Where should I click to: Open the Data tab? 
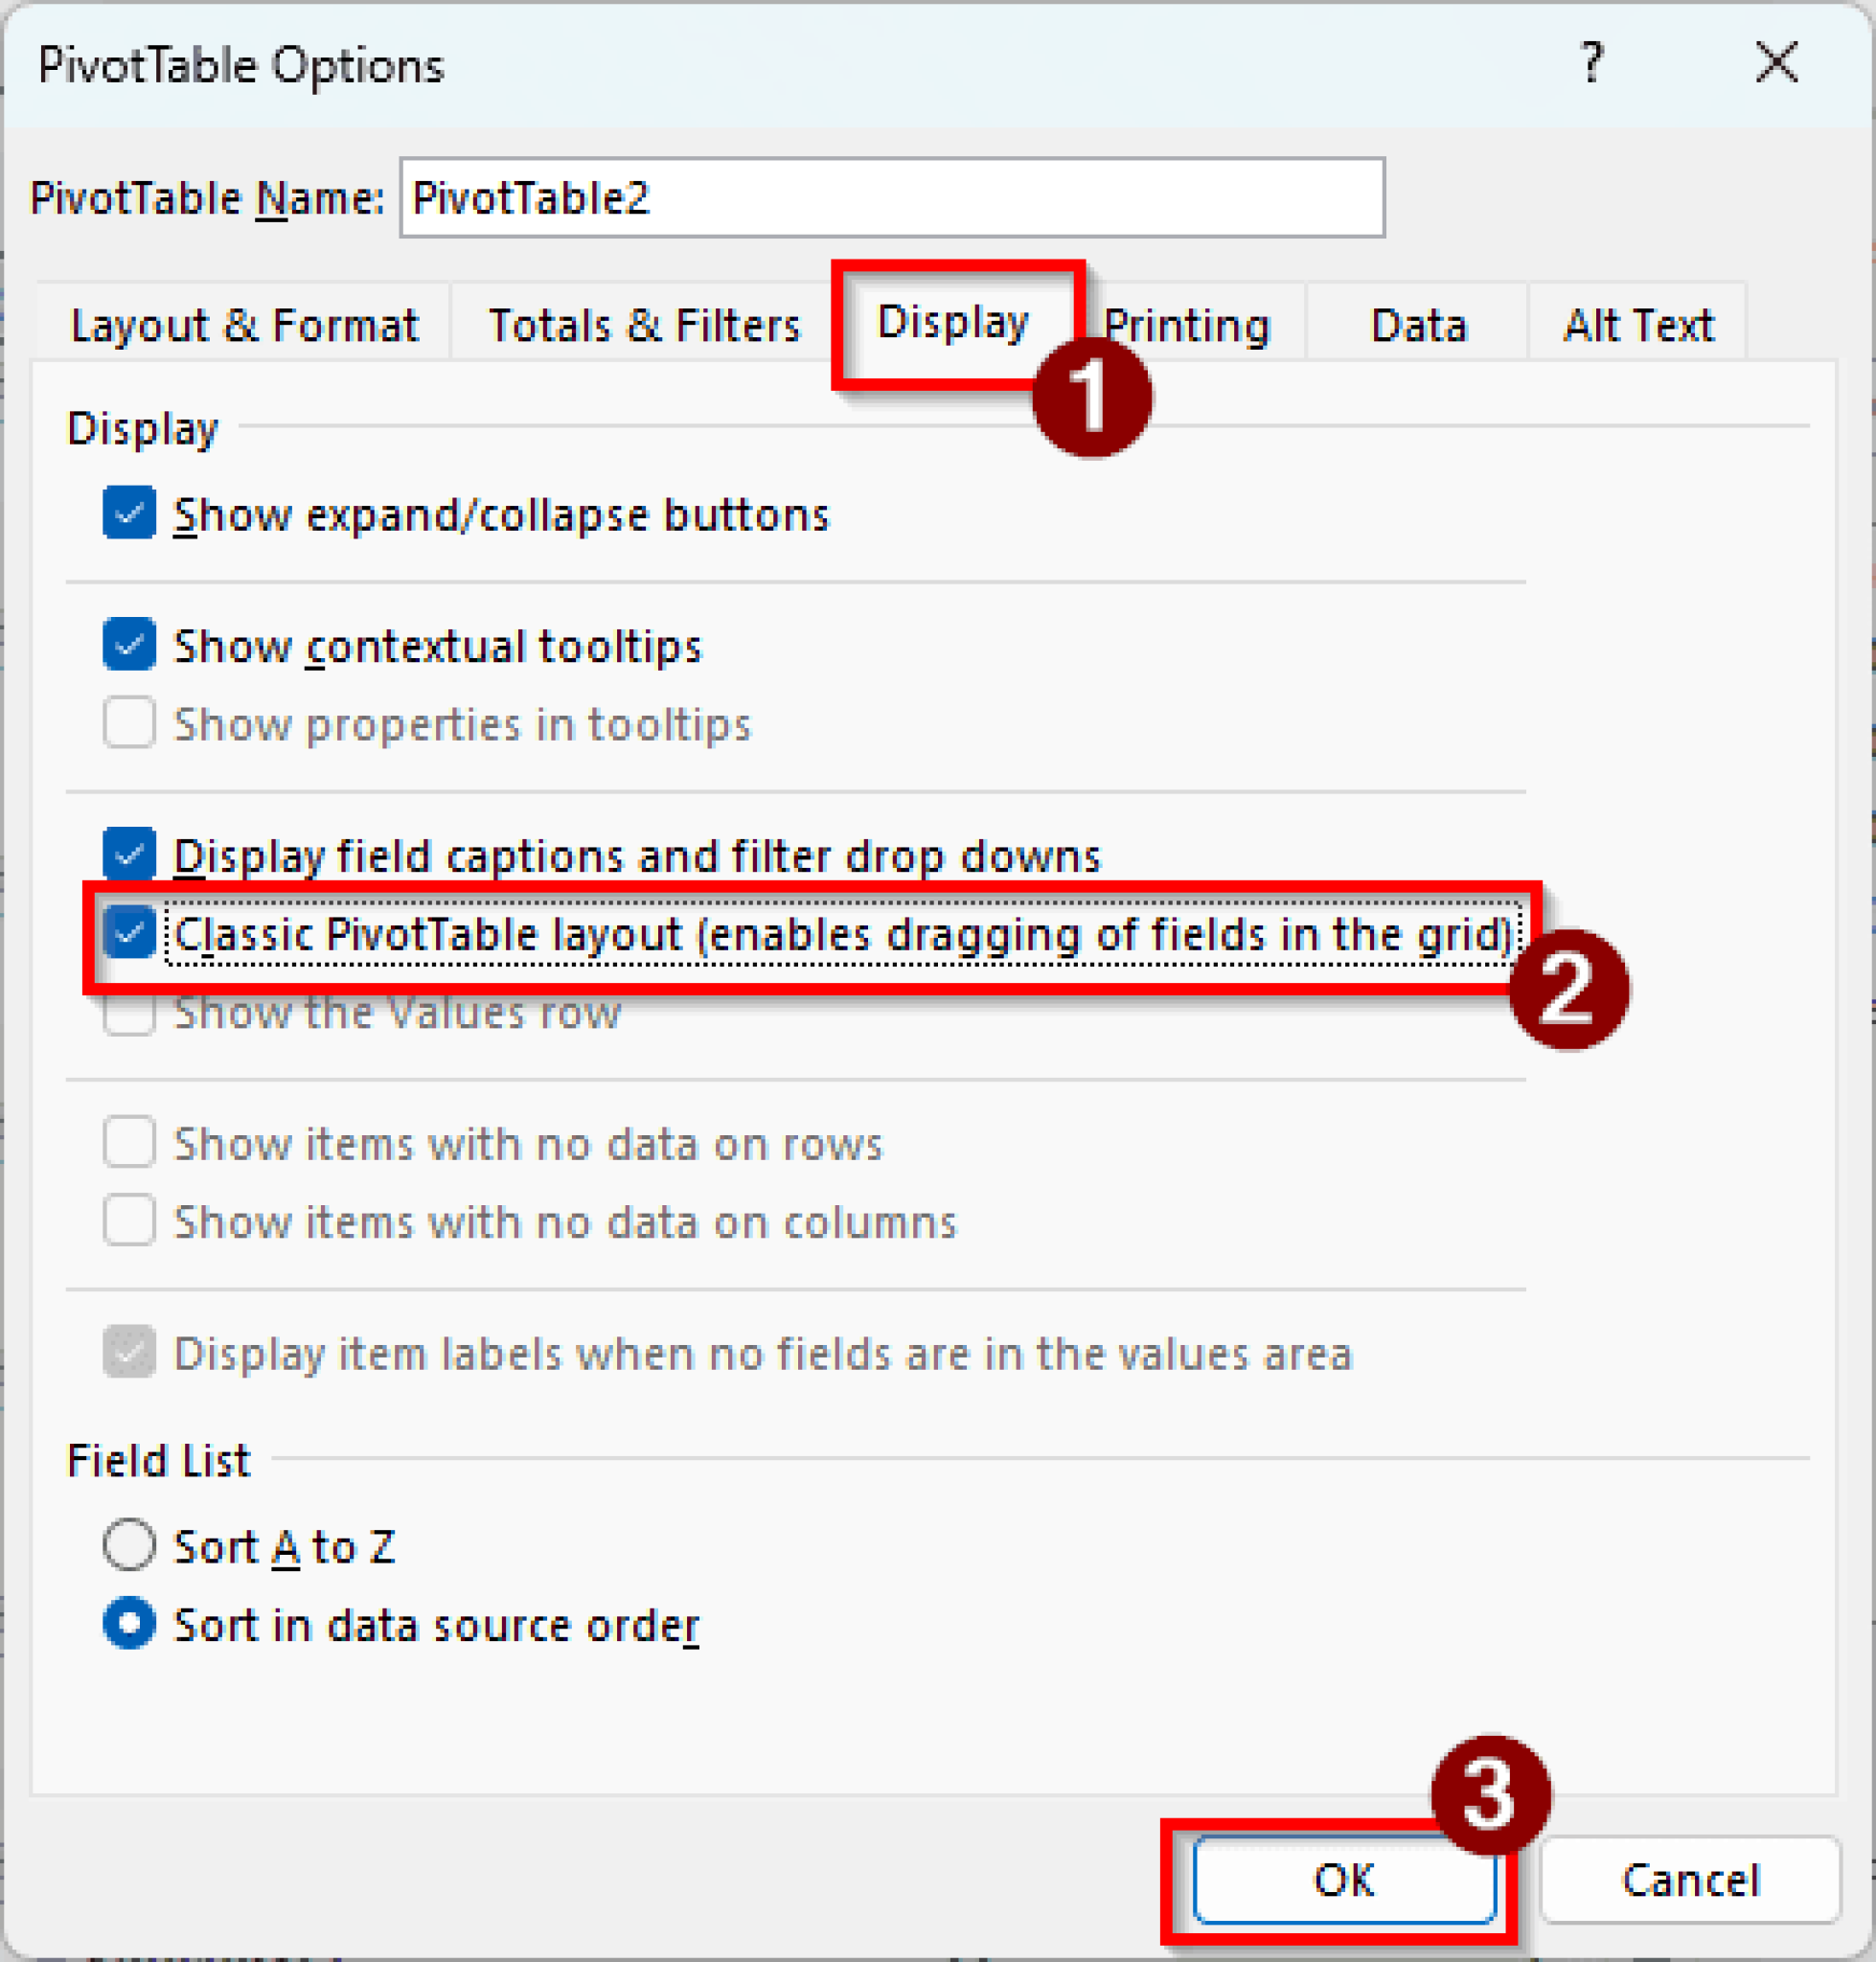pos(1419,324)
